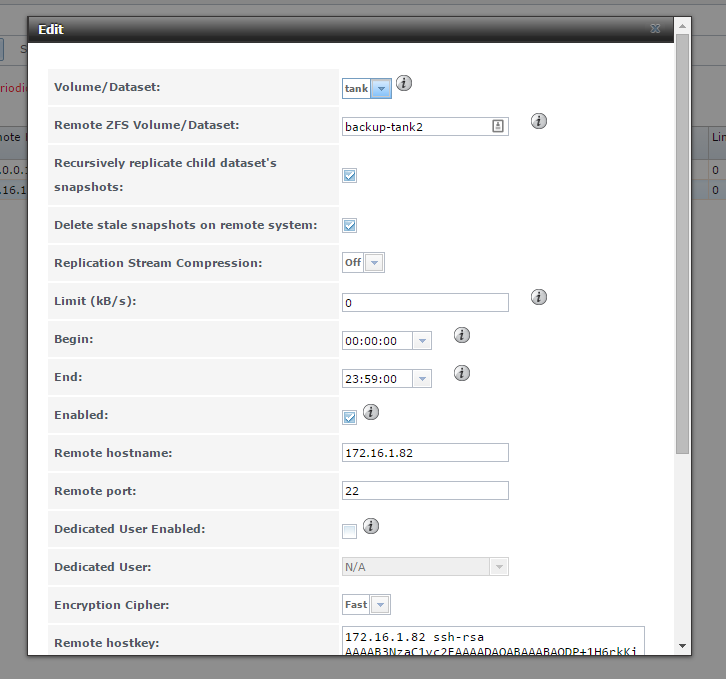The height and width of the screenshot is (679, 726).
Task: Click the 'Remote hostkey:' label
Action: pos(106,643)
